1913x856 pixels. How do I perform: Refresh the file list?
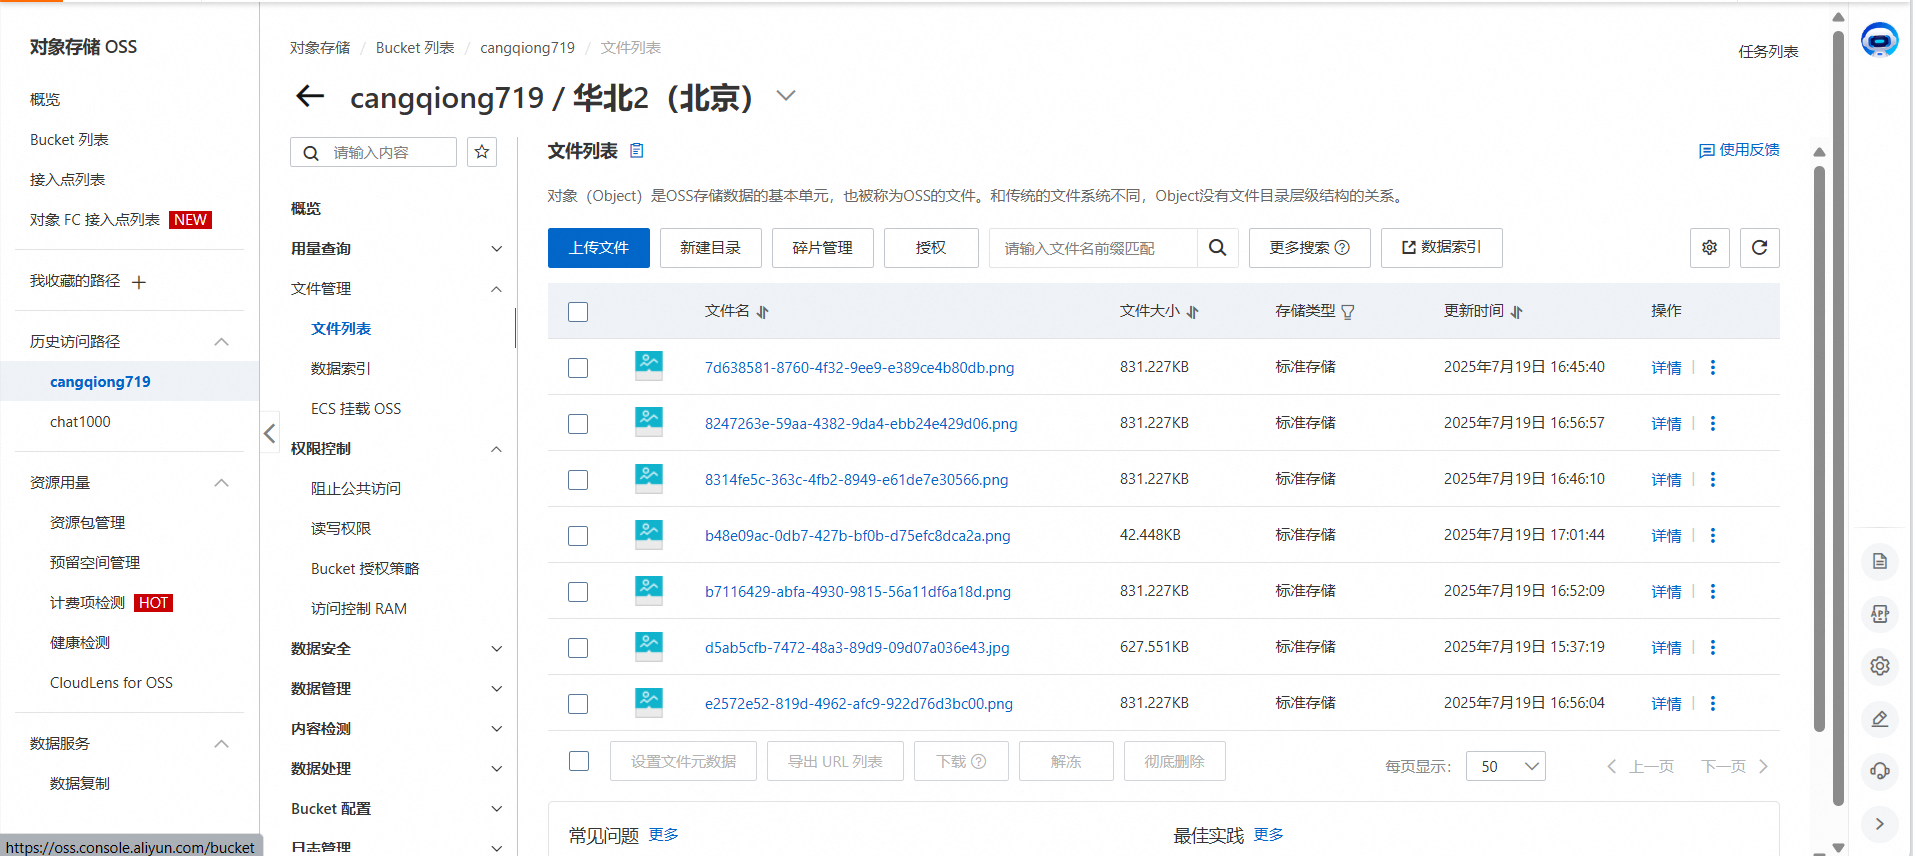[1760, 248]
